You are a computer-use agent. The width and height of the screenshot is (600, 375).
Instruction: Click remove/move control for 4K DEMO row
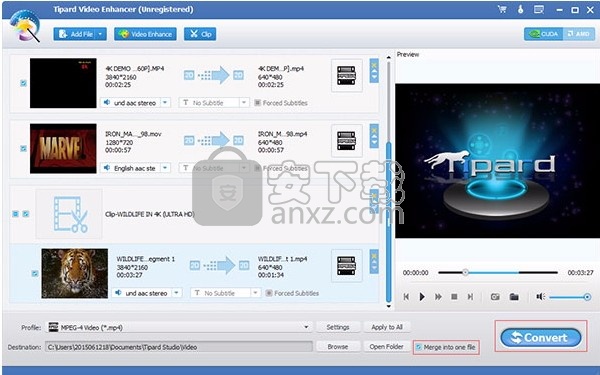click(x=374, y=71)
